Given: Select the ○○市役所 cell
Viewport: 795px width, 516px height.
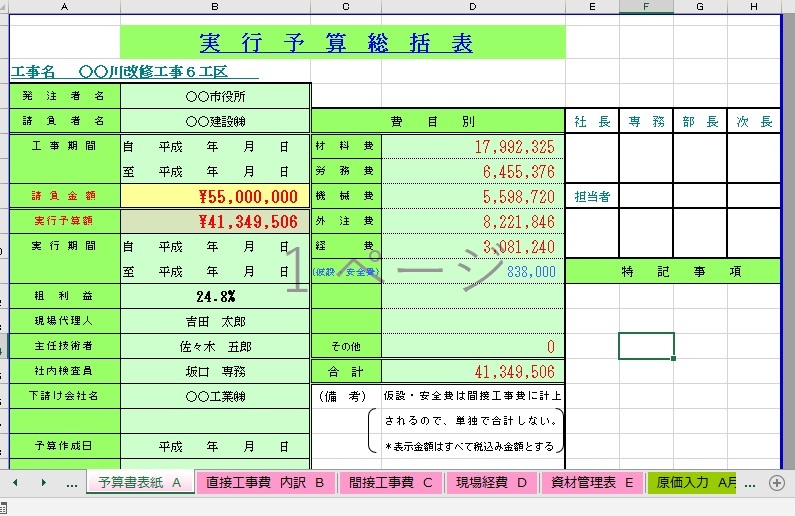Looking at the screenshot, I should [x=215, y=96].
